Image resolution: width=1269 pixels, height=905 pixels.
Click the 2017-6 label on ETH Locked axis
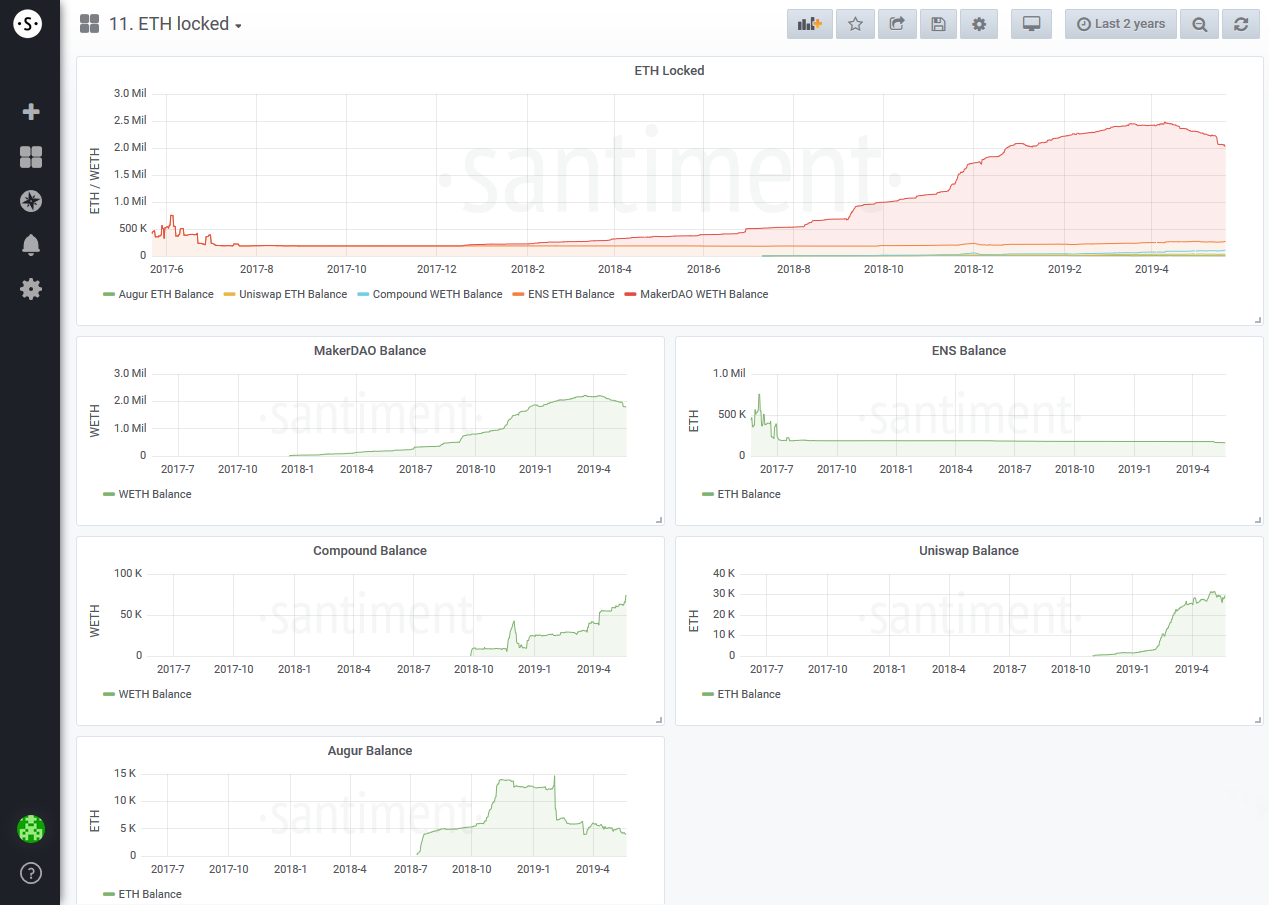pos(167,269)
